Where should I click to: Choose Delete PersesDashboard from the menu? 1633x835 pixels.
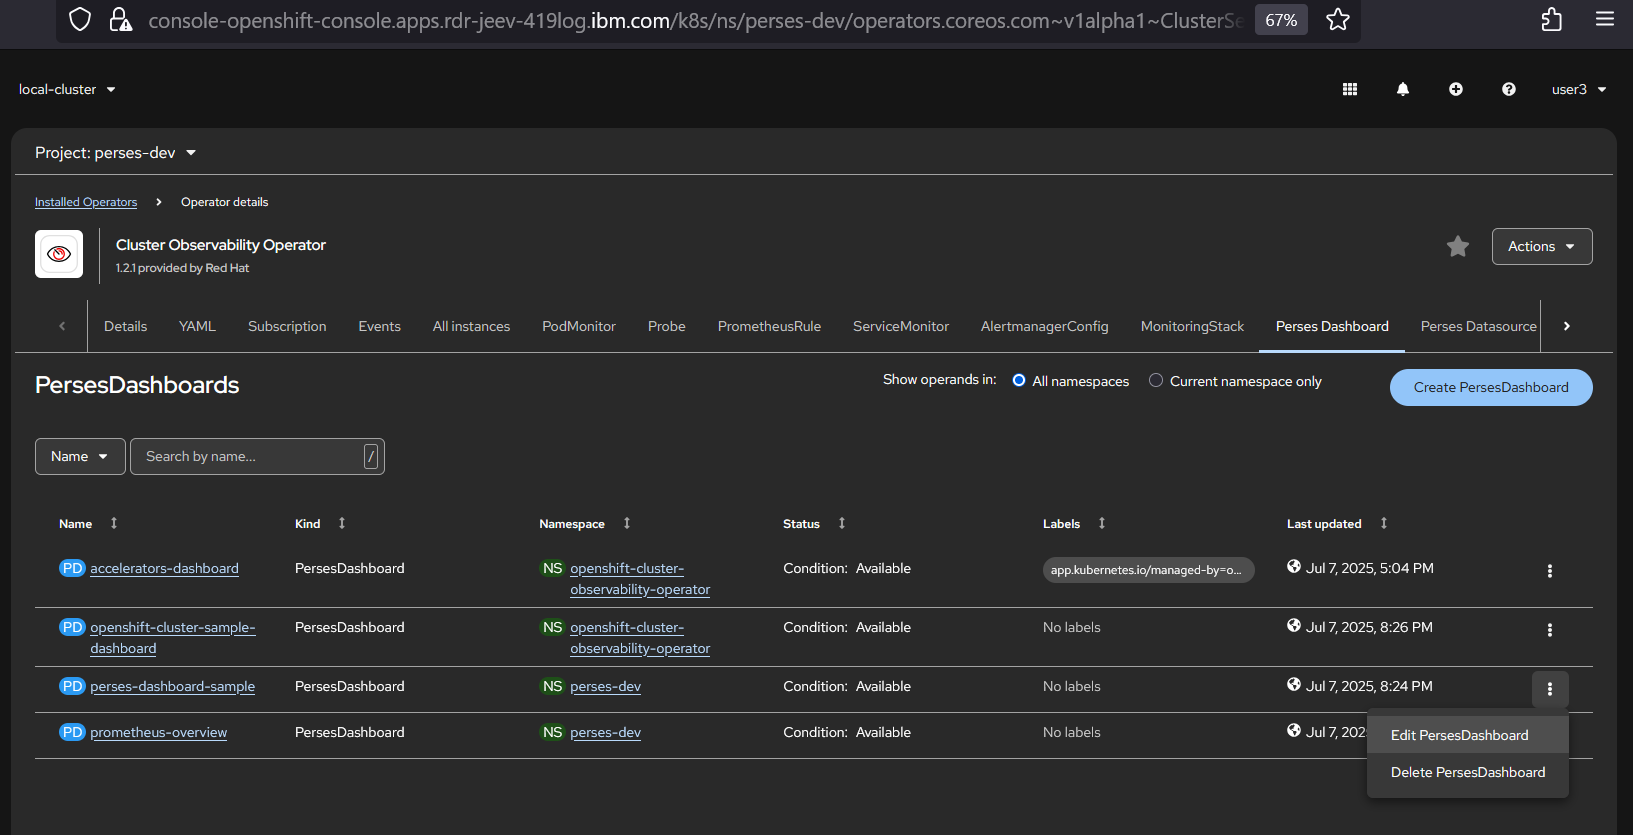pyautogui.click(x=1467, y=772)
